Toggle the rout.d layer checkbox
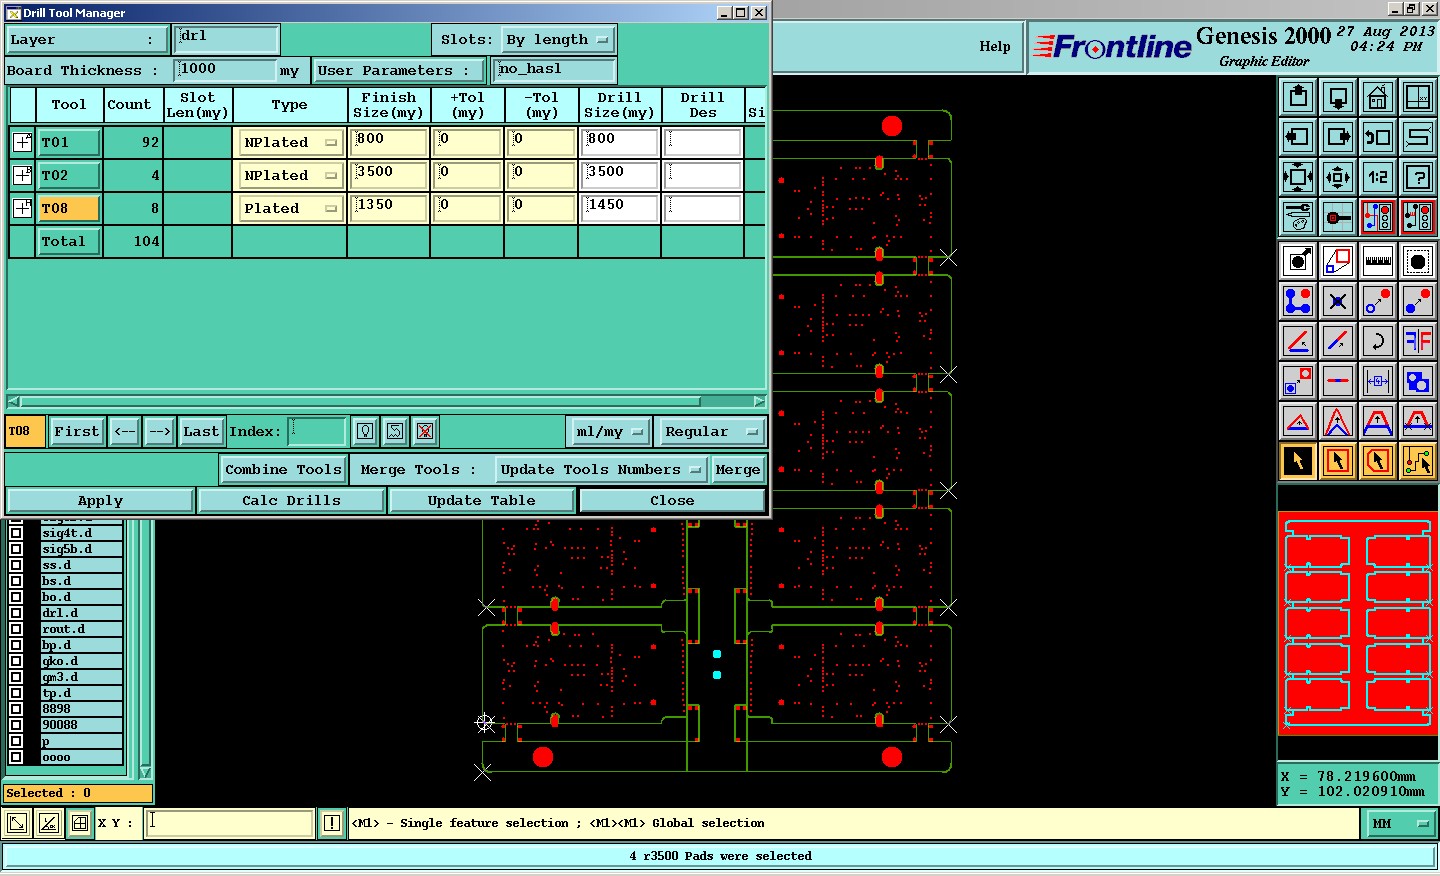 [x=16, y=629]
